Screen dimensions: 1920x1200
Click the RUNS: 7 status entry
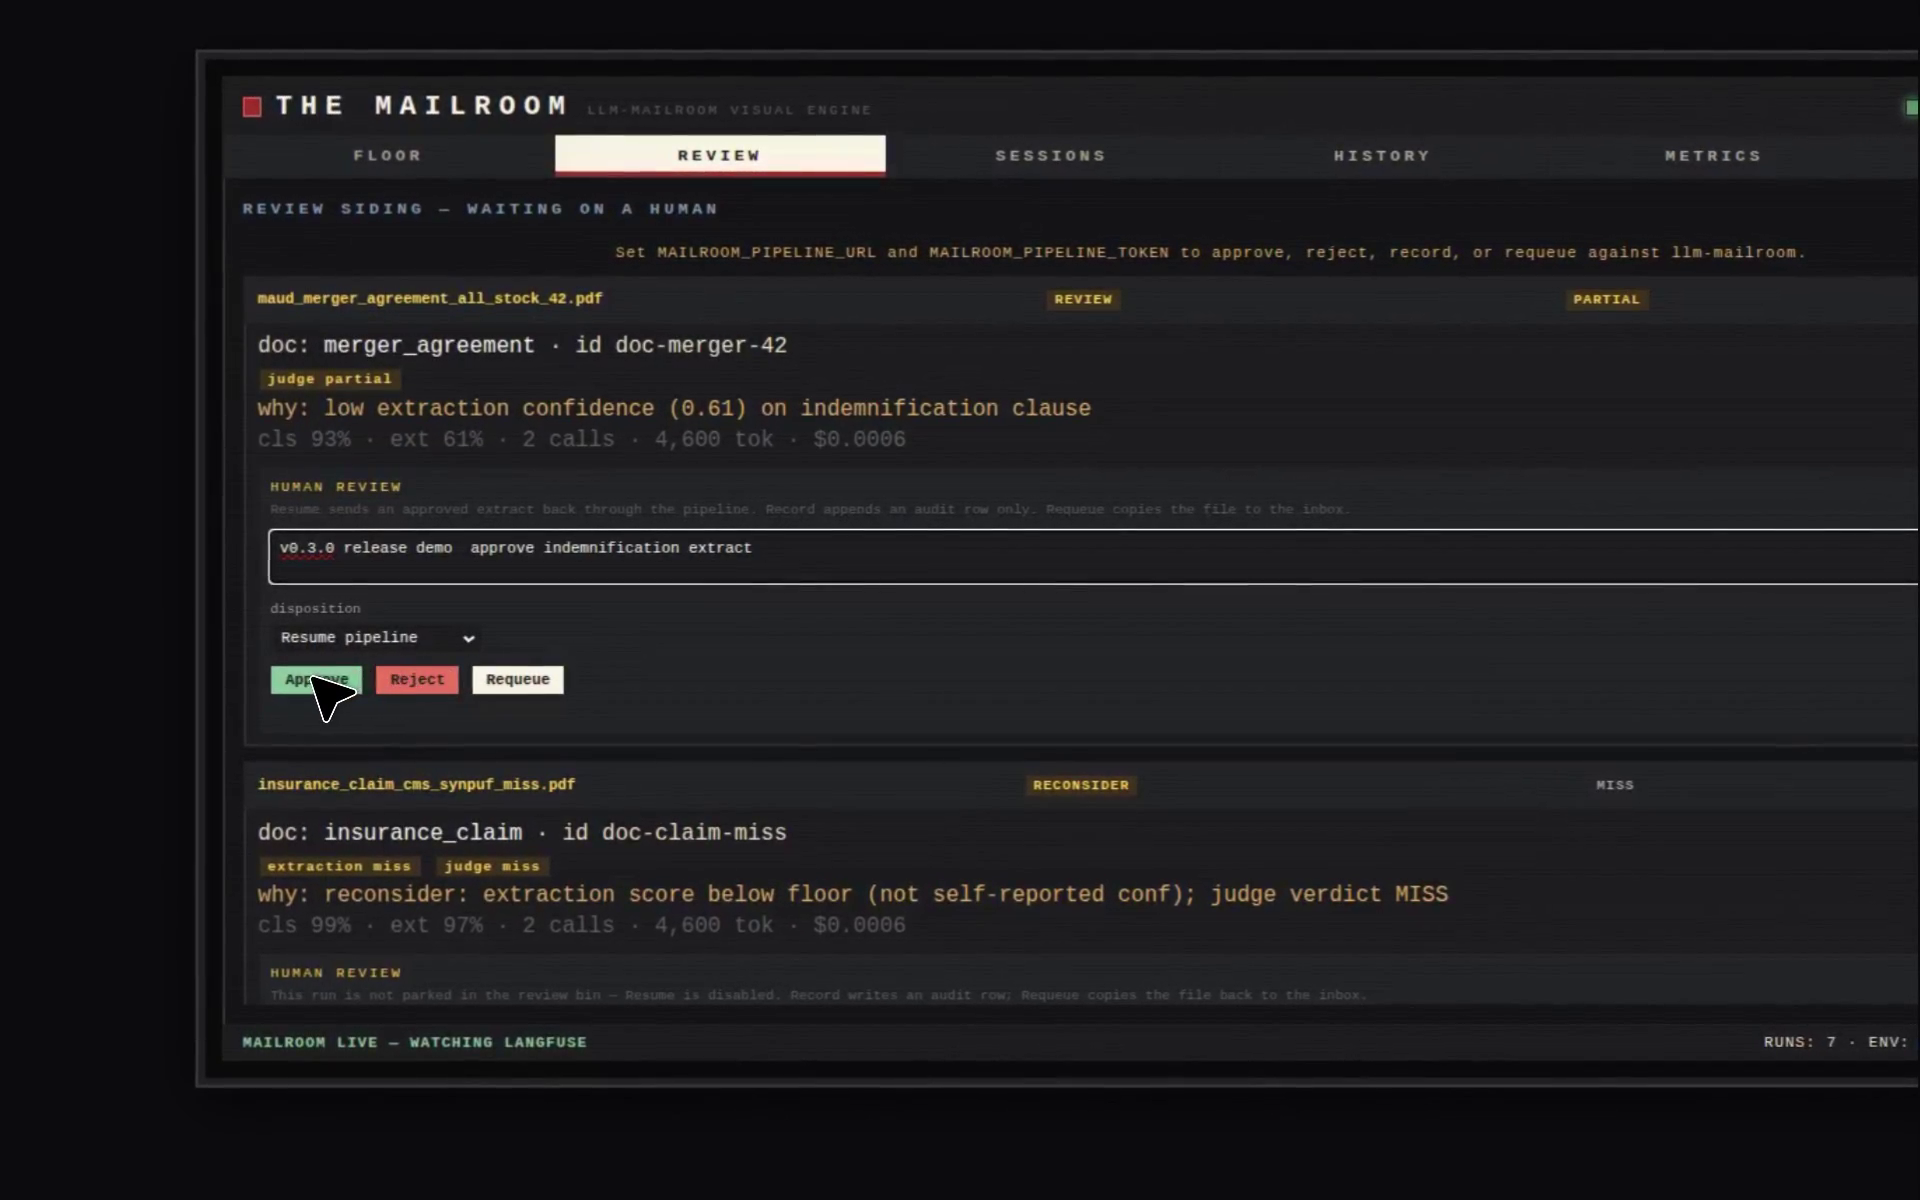[1800, 1042]
